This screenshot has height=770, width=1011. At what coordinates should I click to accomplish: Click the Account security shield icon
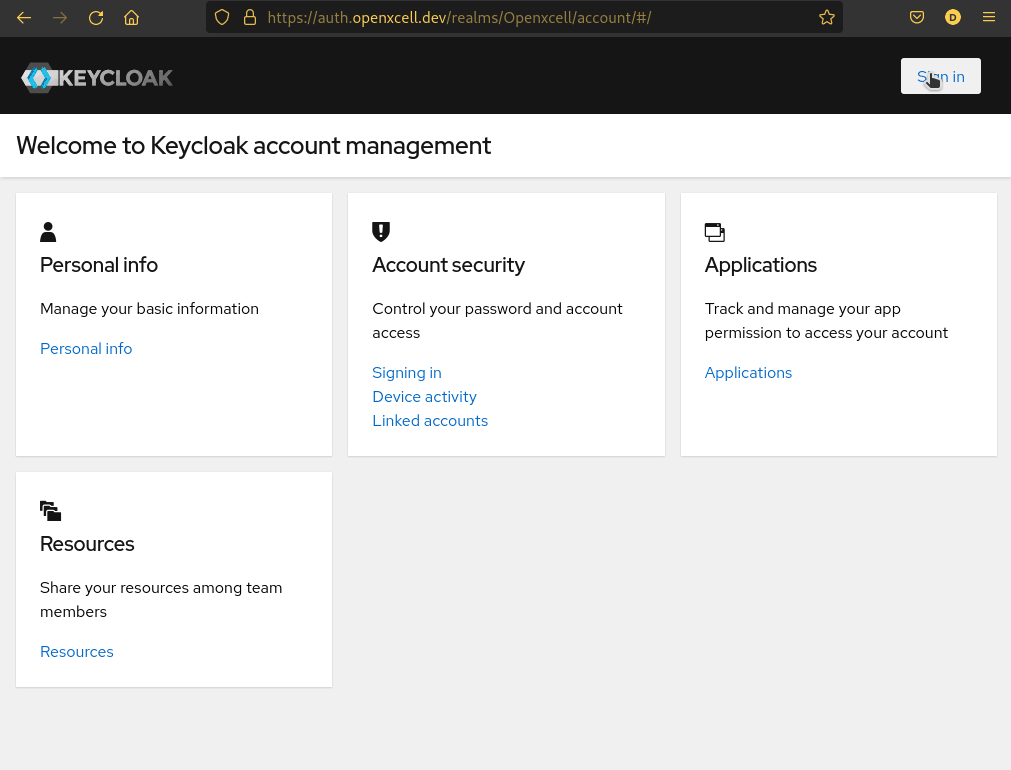click(x=380, y=232)
